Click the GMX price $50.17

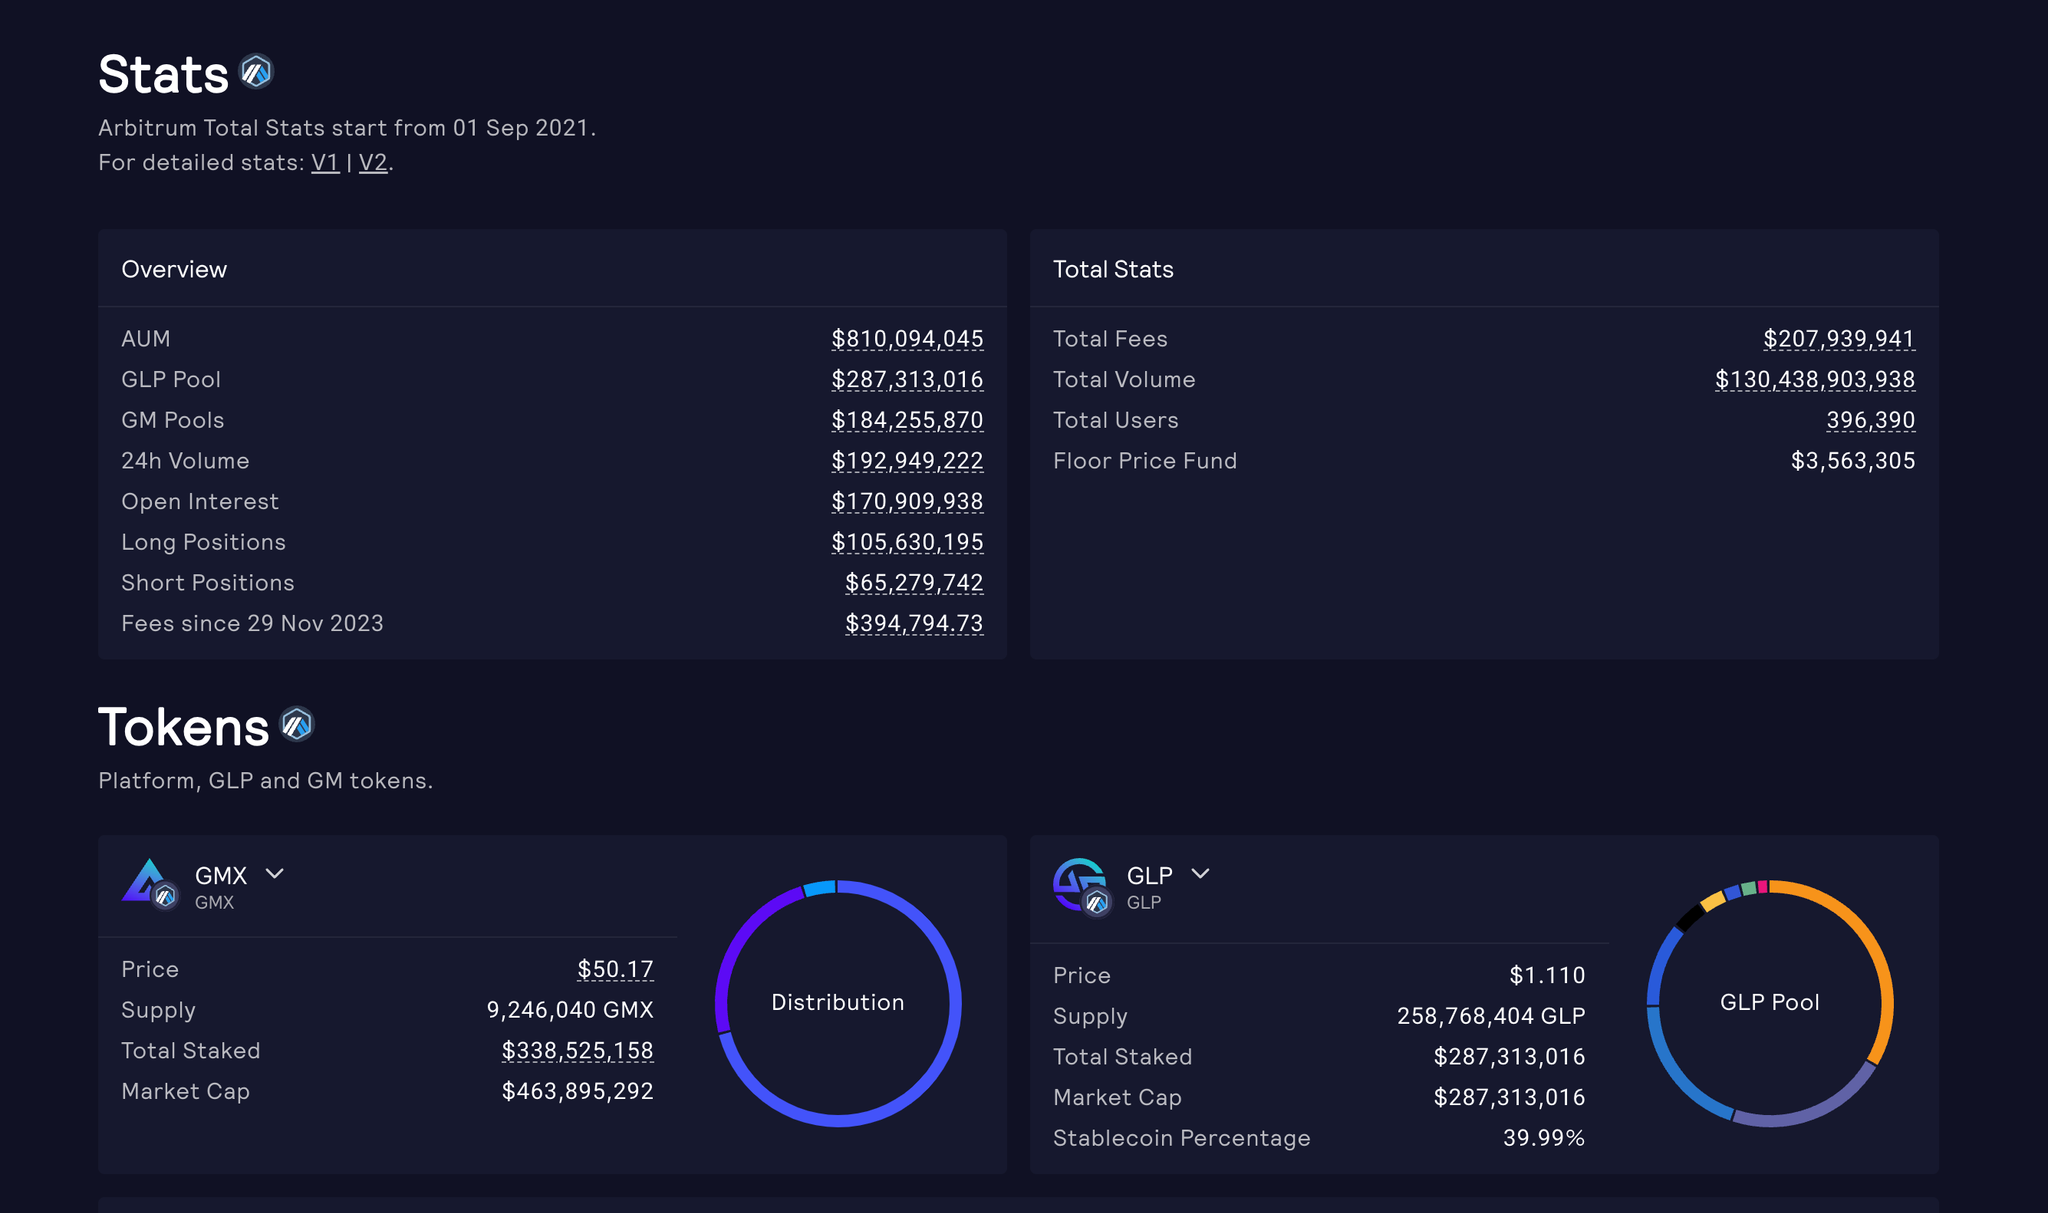(x=615, y=969)
